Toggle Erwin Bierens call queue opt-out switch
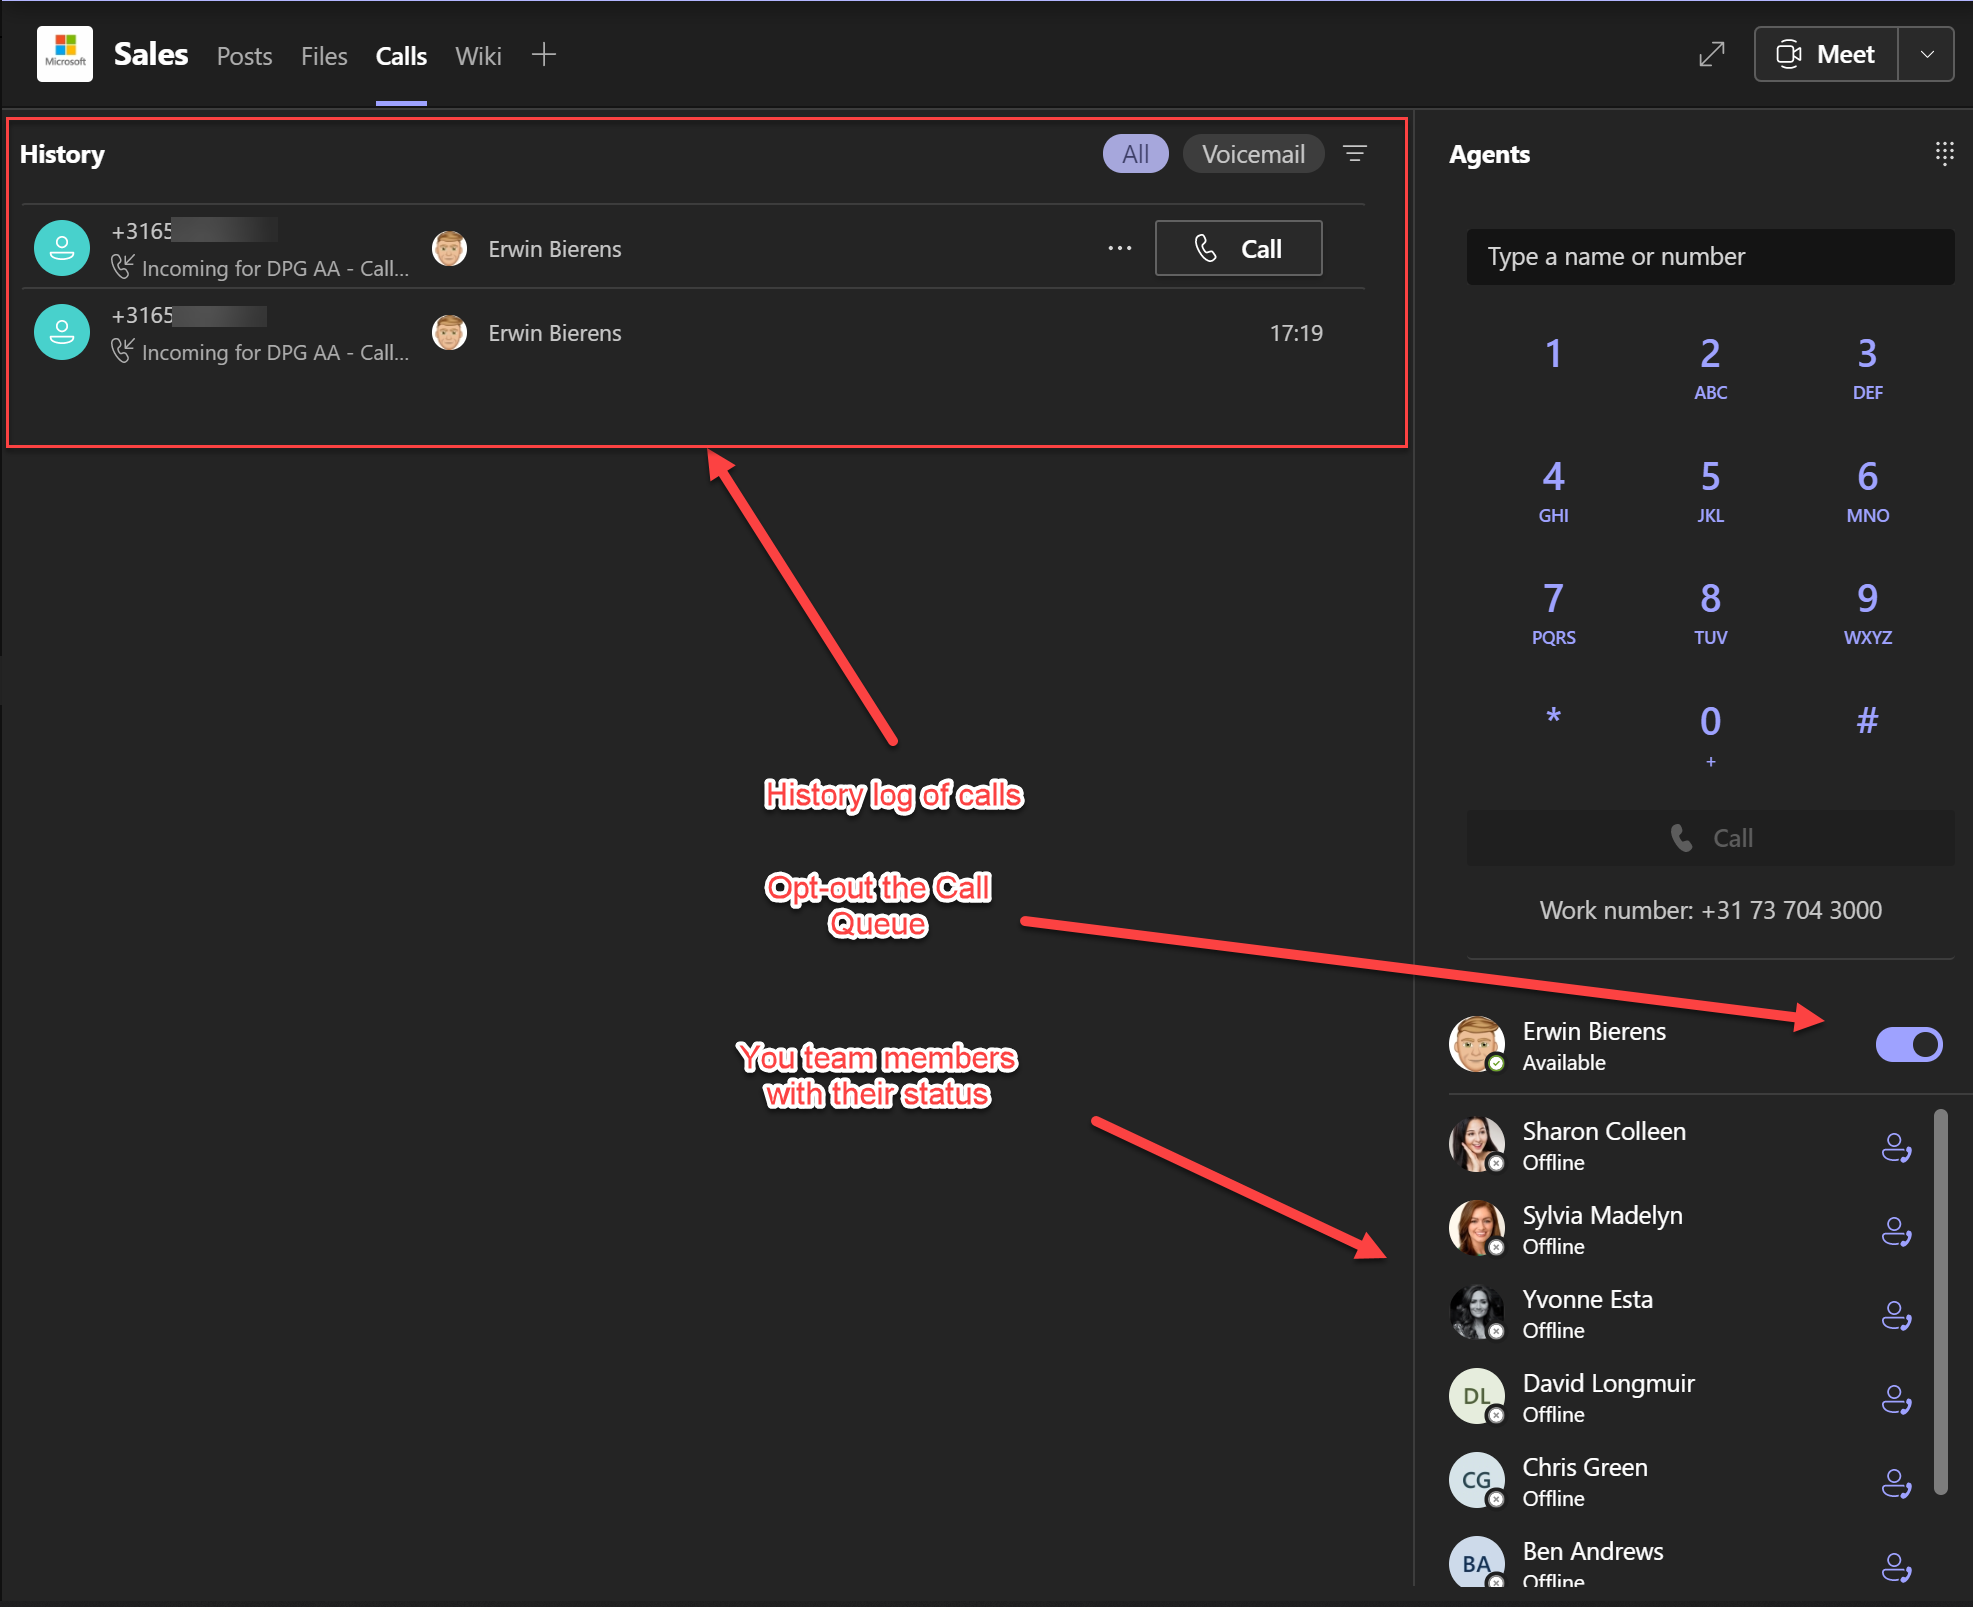1973x1607 pixels. pos(1908,1045)
